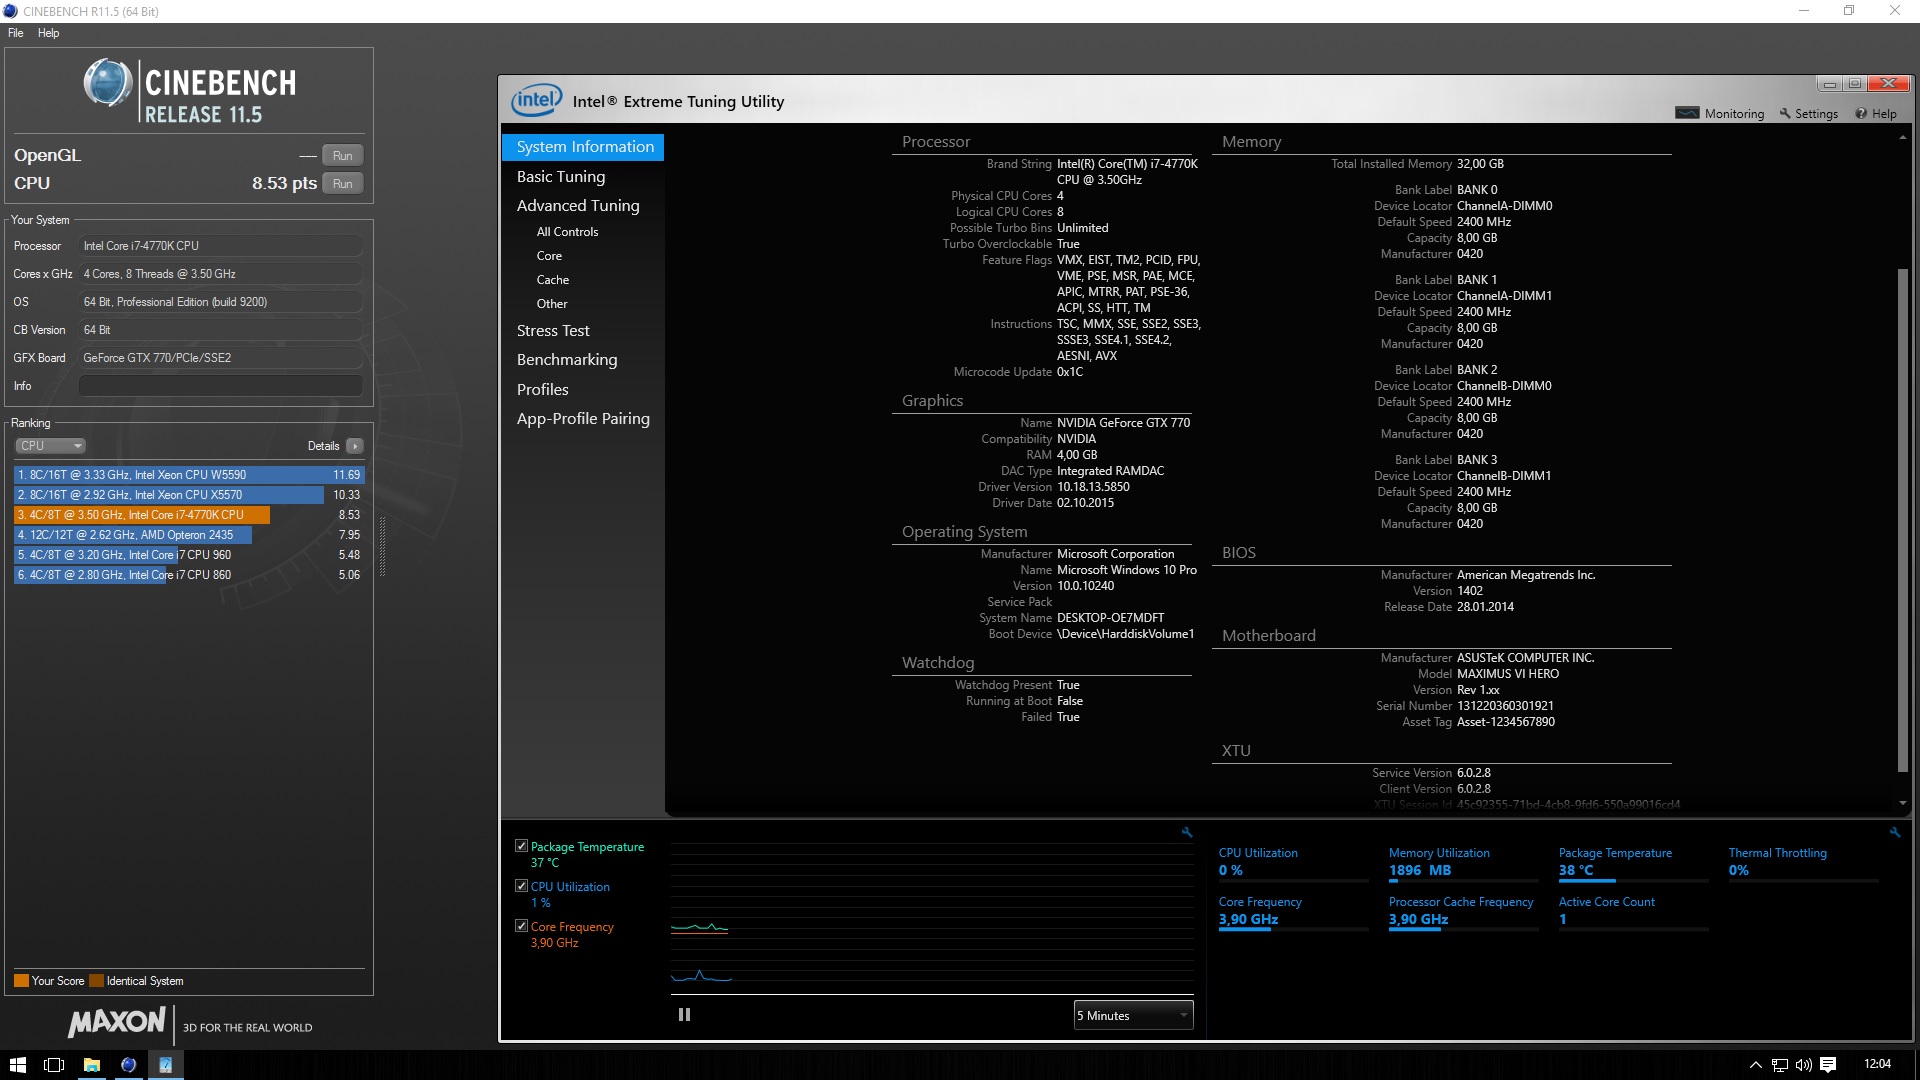Click Identical System legend swatch
The width and height of the screenshot is (1920, 1080).
96,981
